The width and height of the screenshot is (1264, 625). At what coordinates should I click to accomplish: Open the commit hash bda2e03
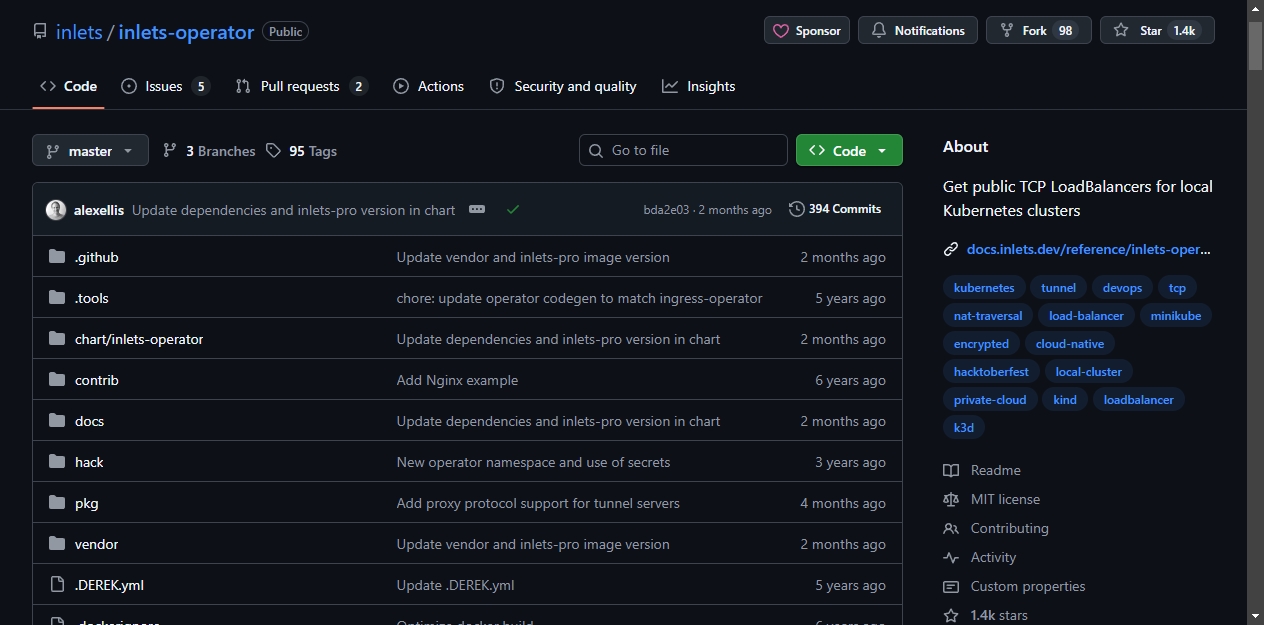666,210
